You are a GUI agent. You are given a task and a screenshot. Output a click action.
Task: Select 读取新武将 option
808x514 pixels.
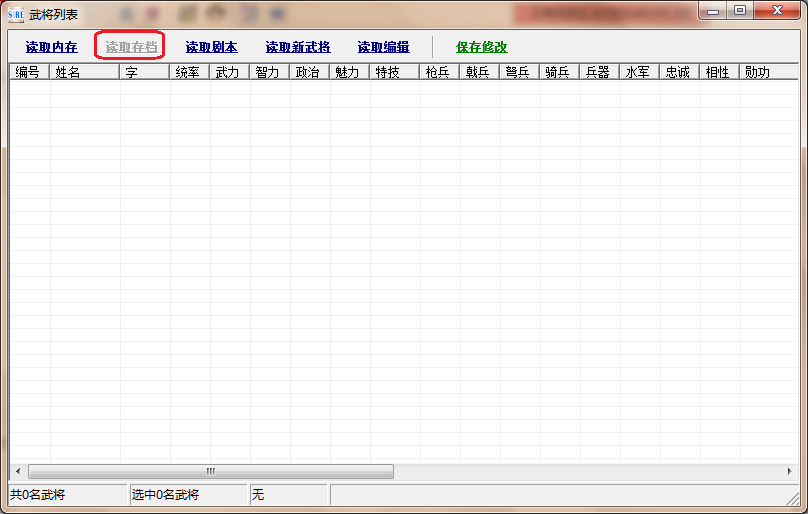pyautogui.click(x=298, y=47)
